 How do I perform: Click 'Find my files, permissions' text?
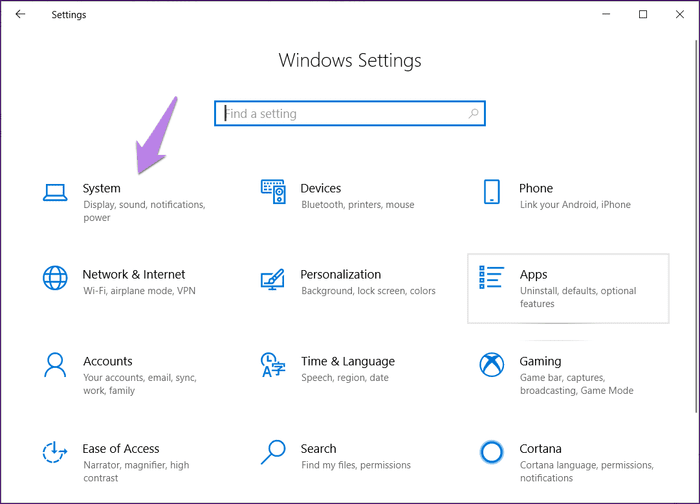(x=356, y=465)
